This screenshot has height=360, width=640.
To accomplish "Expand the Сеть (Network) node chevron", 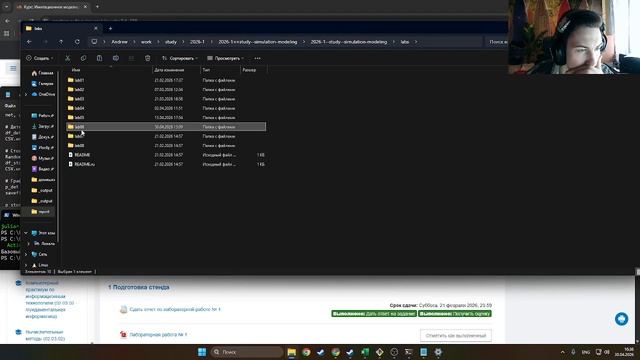I will pos(26,254).
